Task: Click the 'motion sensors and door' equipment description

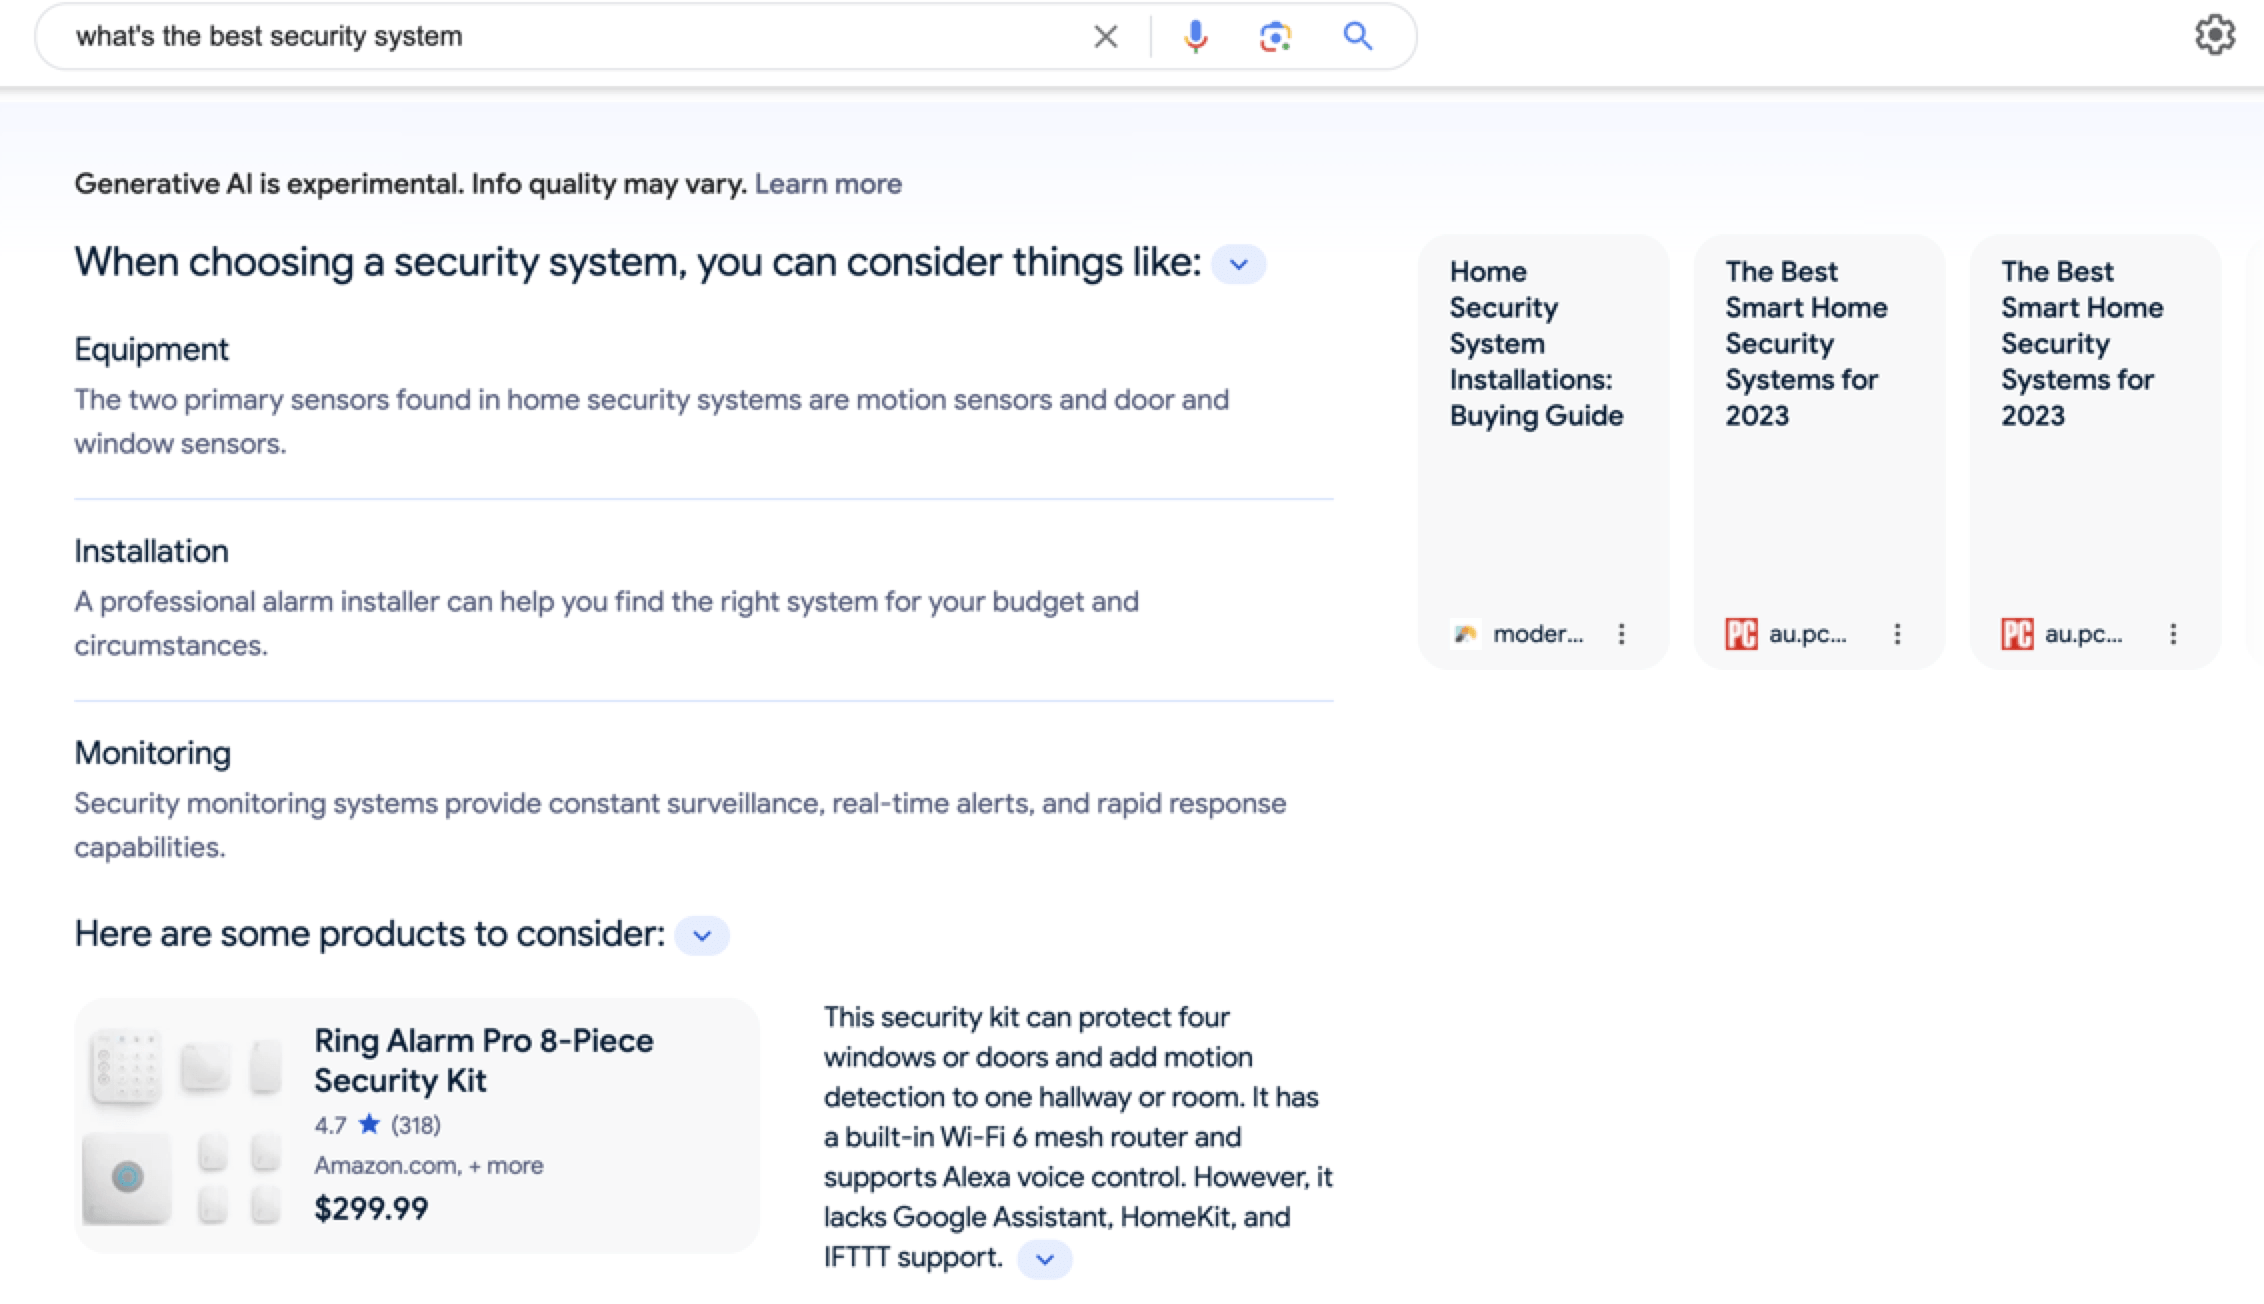Action: tap(651, 421)
